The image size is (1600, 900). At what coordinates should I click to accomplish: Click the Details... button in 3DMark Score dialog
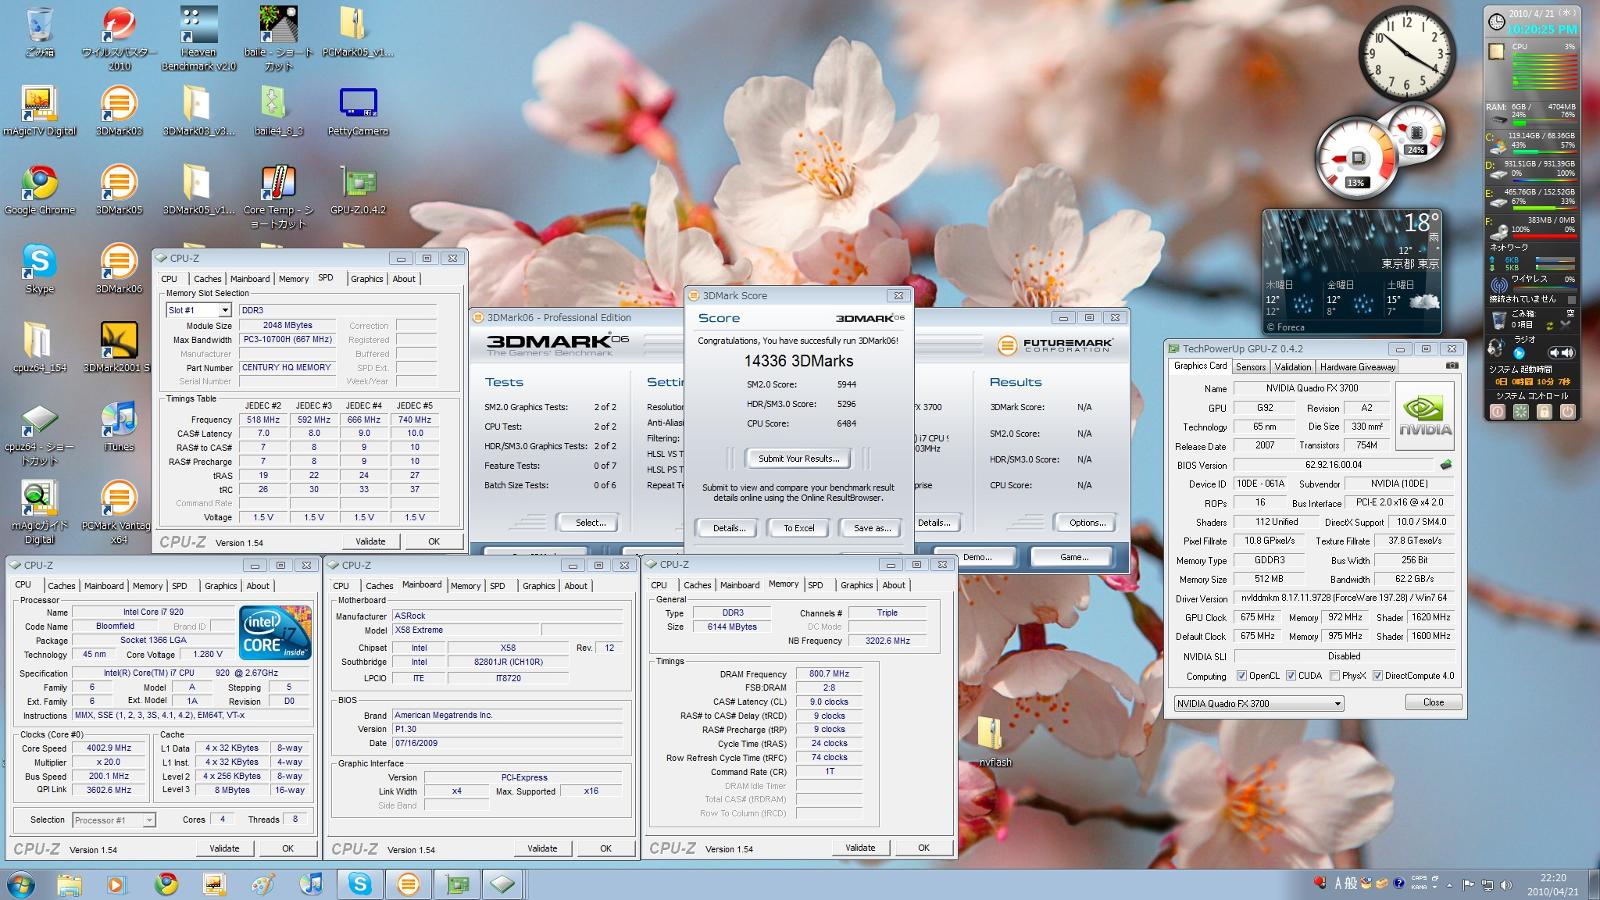tap(728, 528)
